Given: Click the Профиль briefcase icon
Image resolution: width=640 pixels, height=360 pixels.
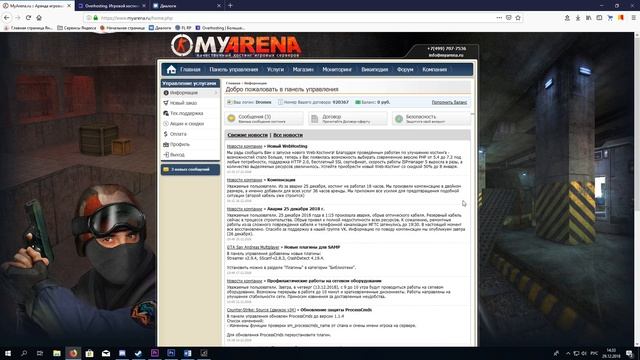Looking at the screenshot, I should [166, 144].
